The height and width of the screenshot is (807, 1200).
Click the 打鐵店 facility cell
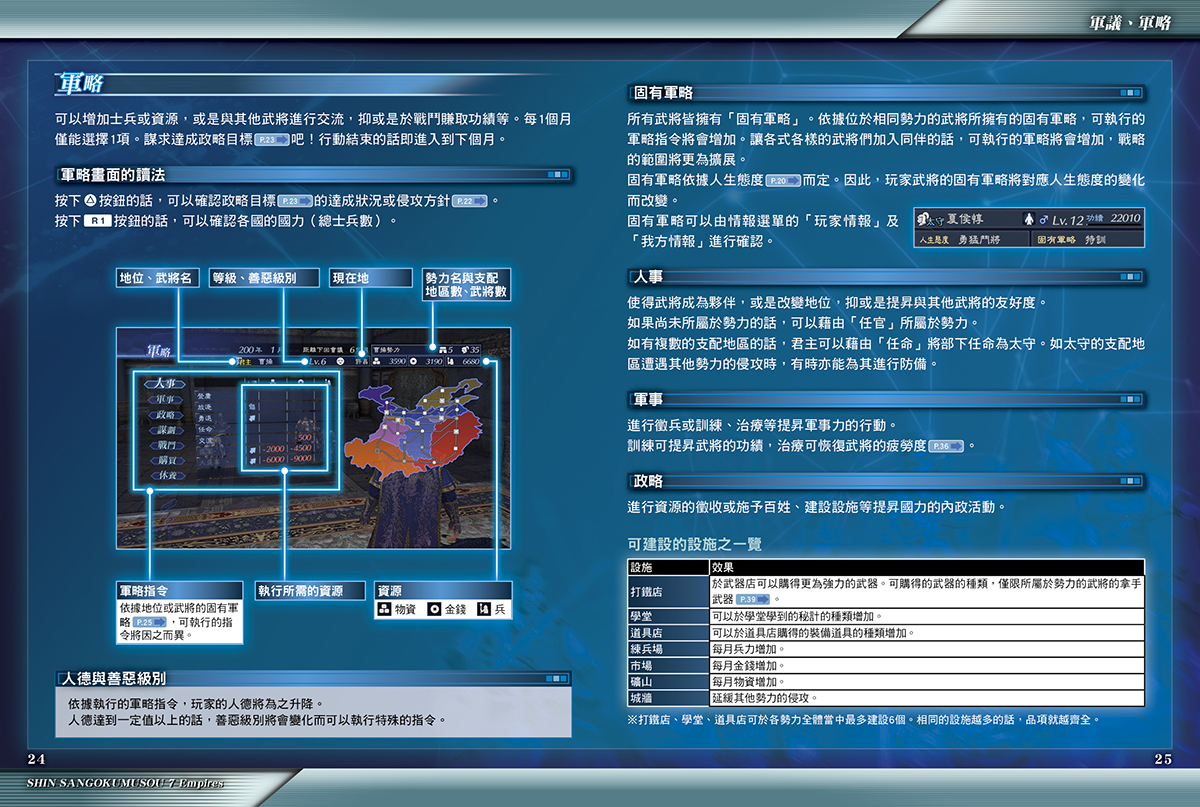tap(668, 591)
